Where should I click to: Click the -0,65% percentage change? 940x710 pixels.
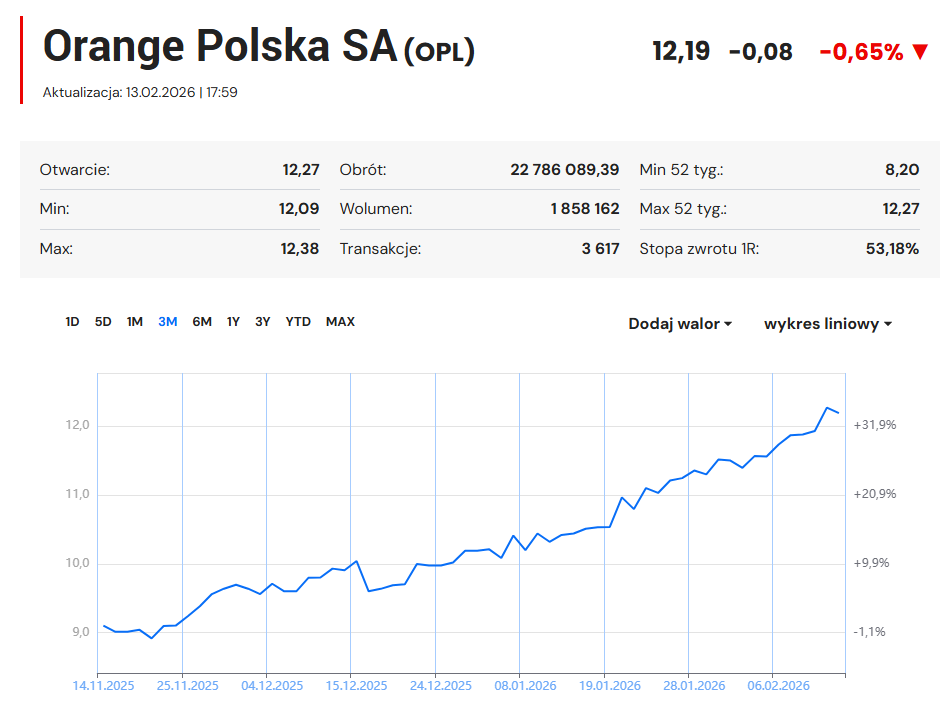[x=861, y=52]
